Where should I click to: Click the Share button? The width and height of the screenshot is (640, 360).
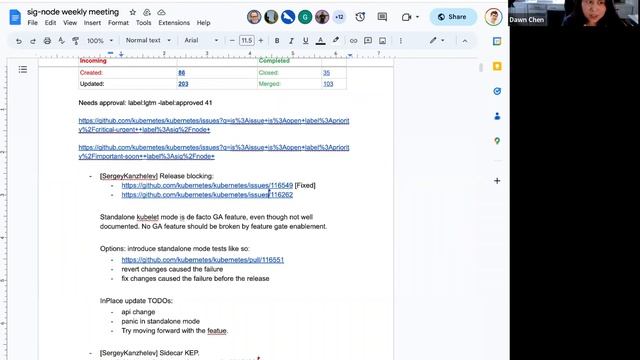coord(453,17)
